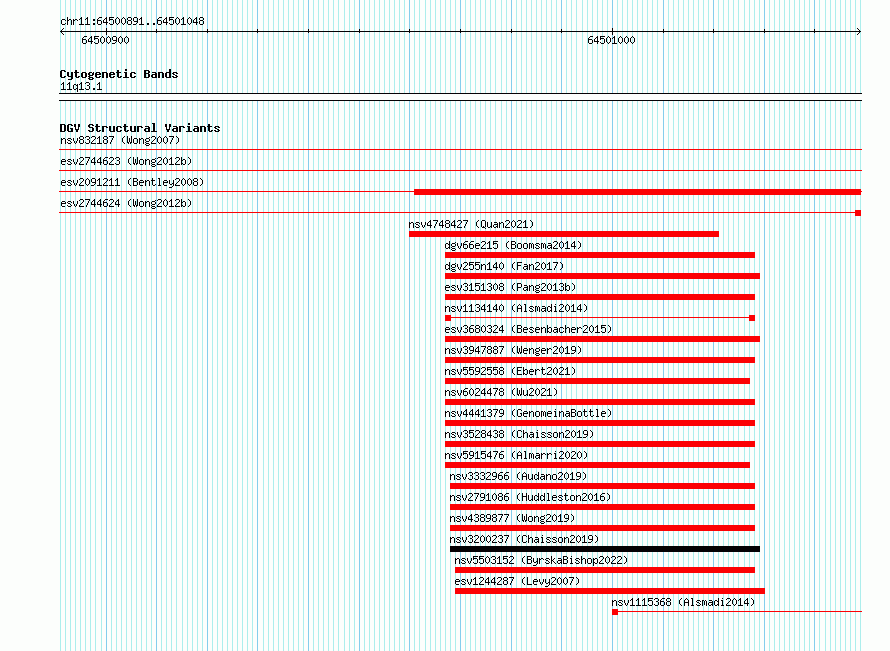Click the red bar of esv3680324 Besenbacher2015
Viewport: 890px width, 651px height.
[x=602, y=339]
